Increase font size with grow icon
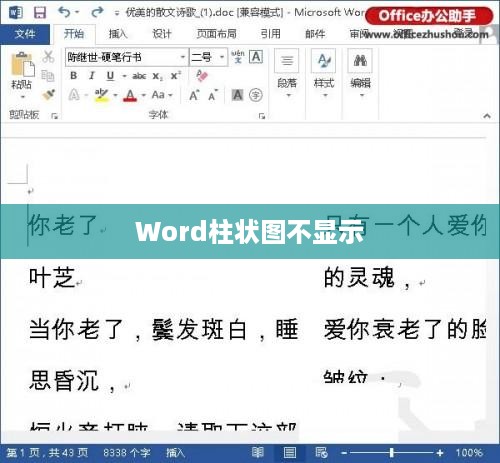Image resolution: width=500 pixels, height=463 pixels. (x=194, y=96)
